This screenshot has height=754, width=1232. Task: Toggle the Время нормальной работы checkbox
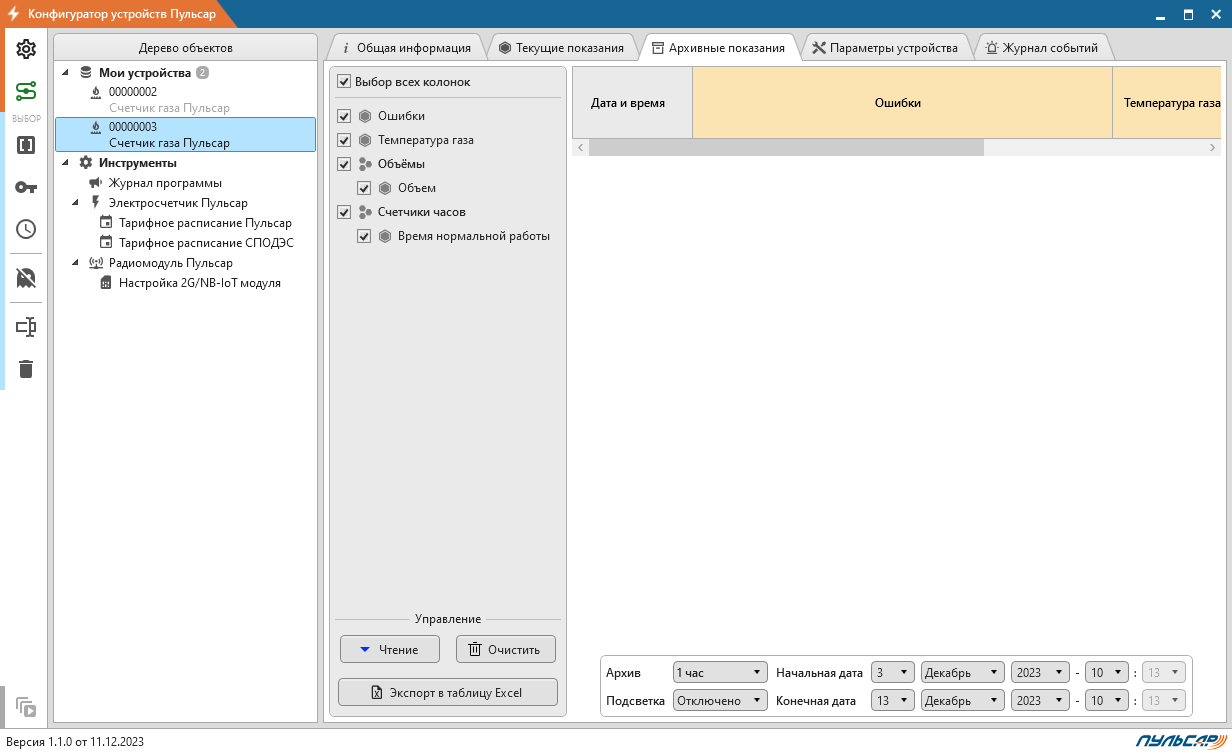(364, 236)
